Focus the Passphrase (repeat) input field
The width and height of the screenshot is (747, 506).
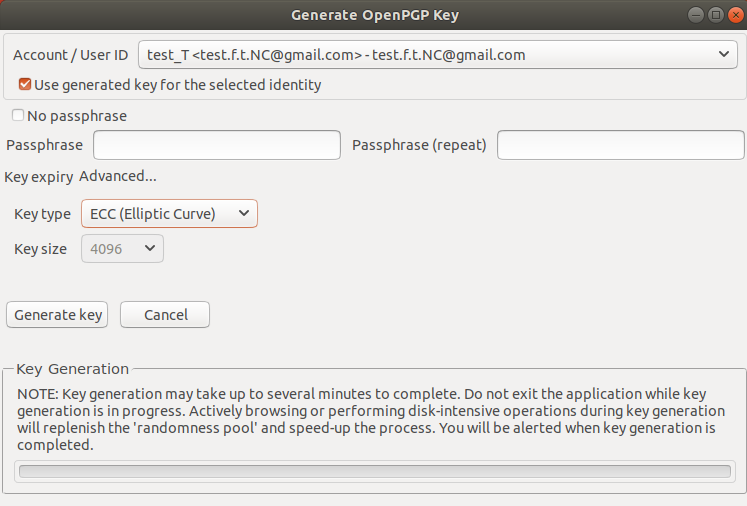tap(620, 145)
